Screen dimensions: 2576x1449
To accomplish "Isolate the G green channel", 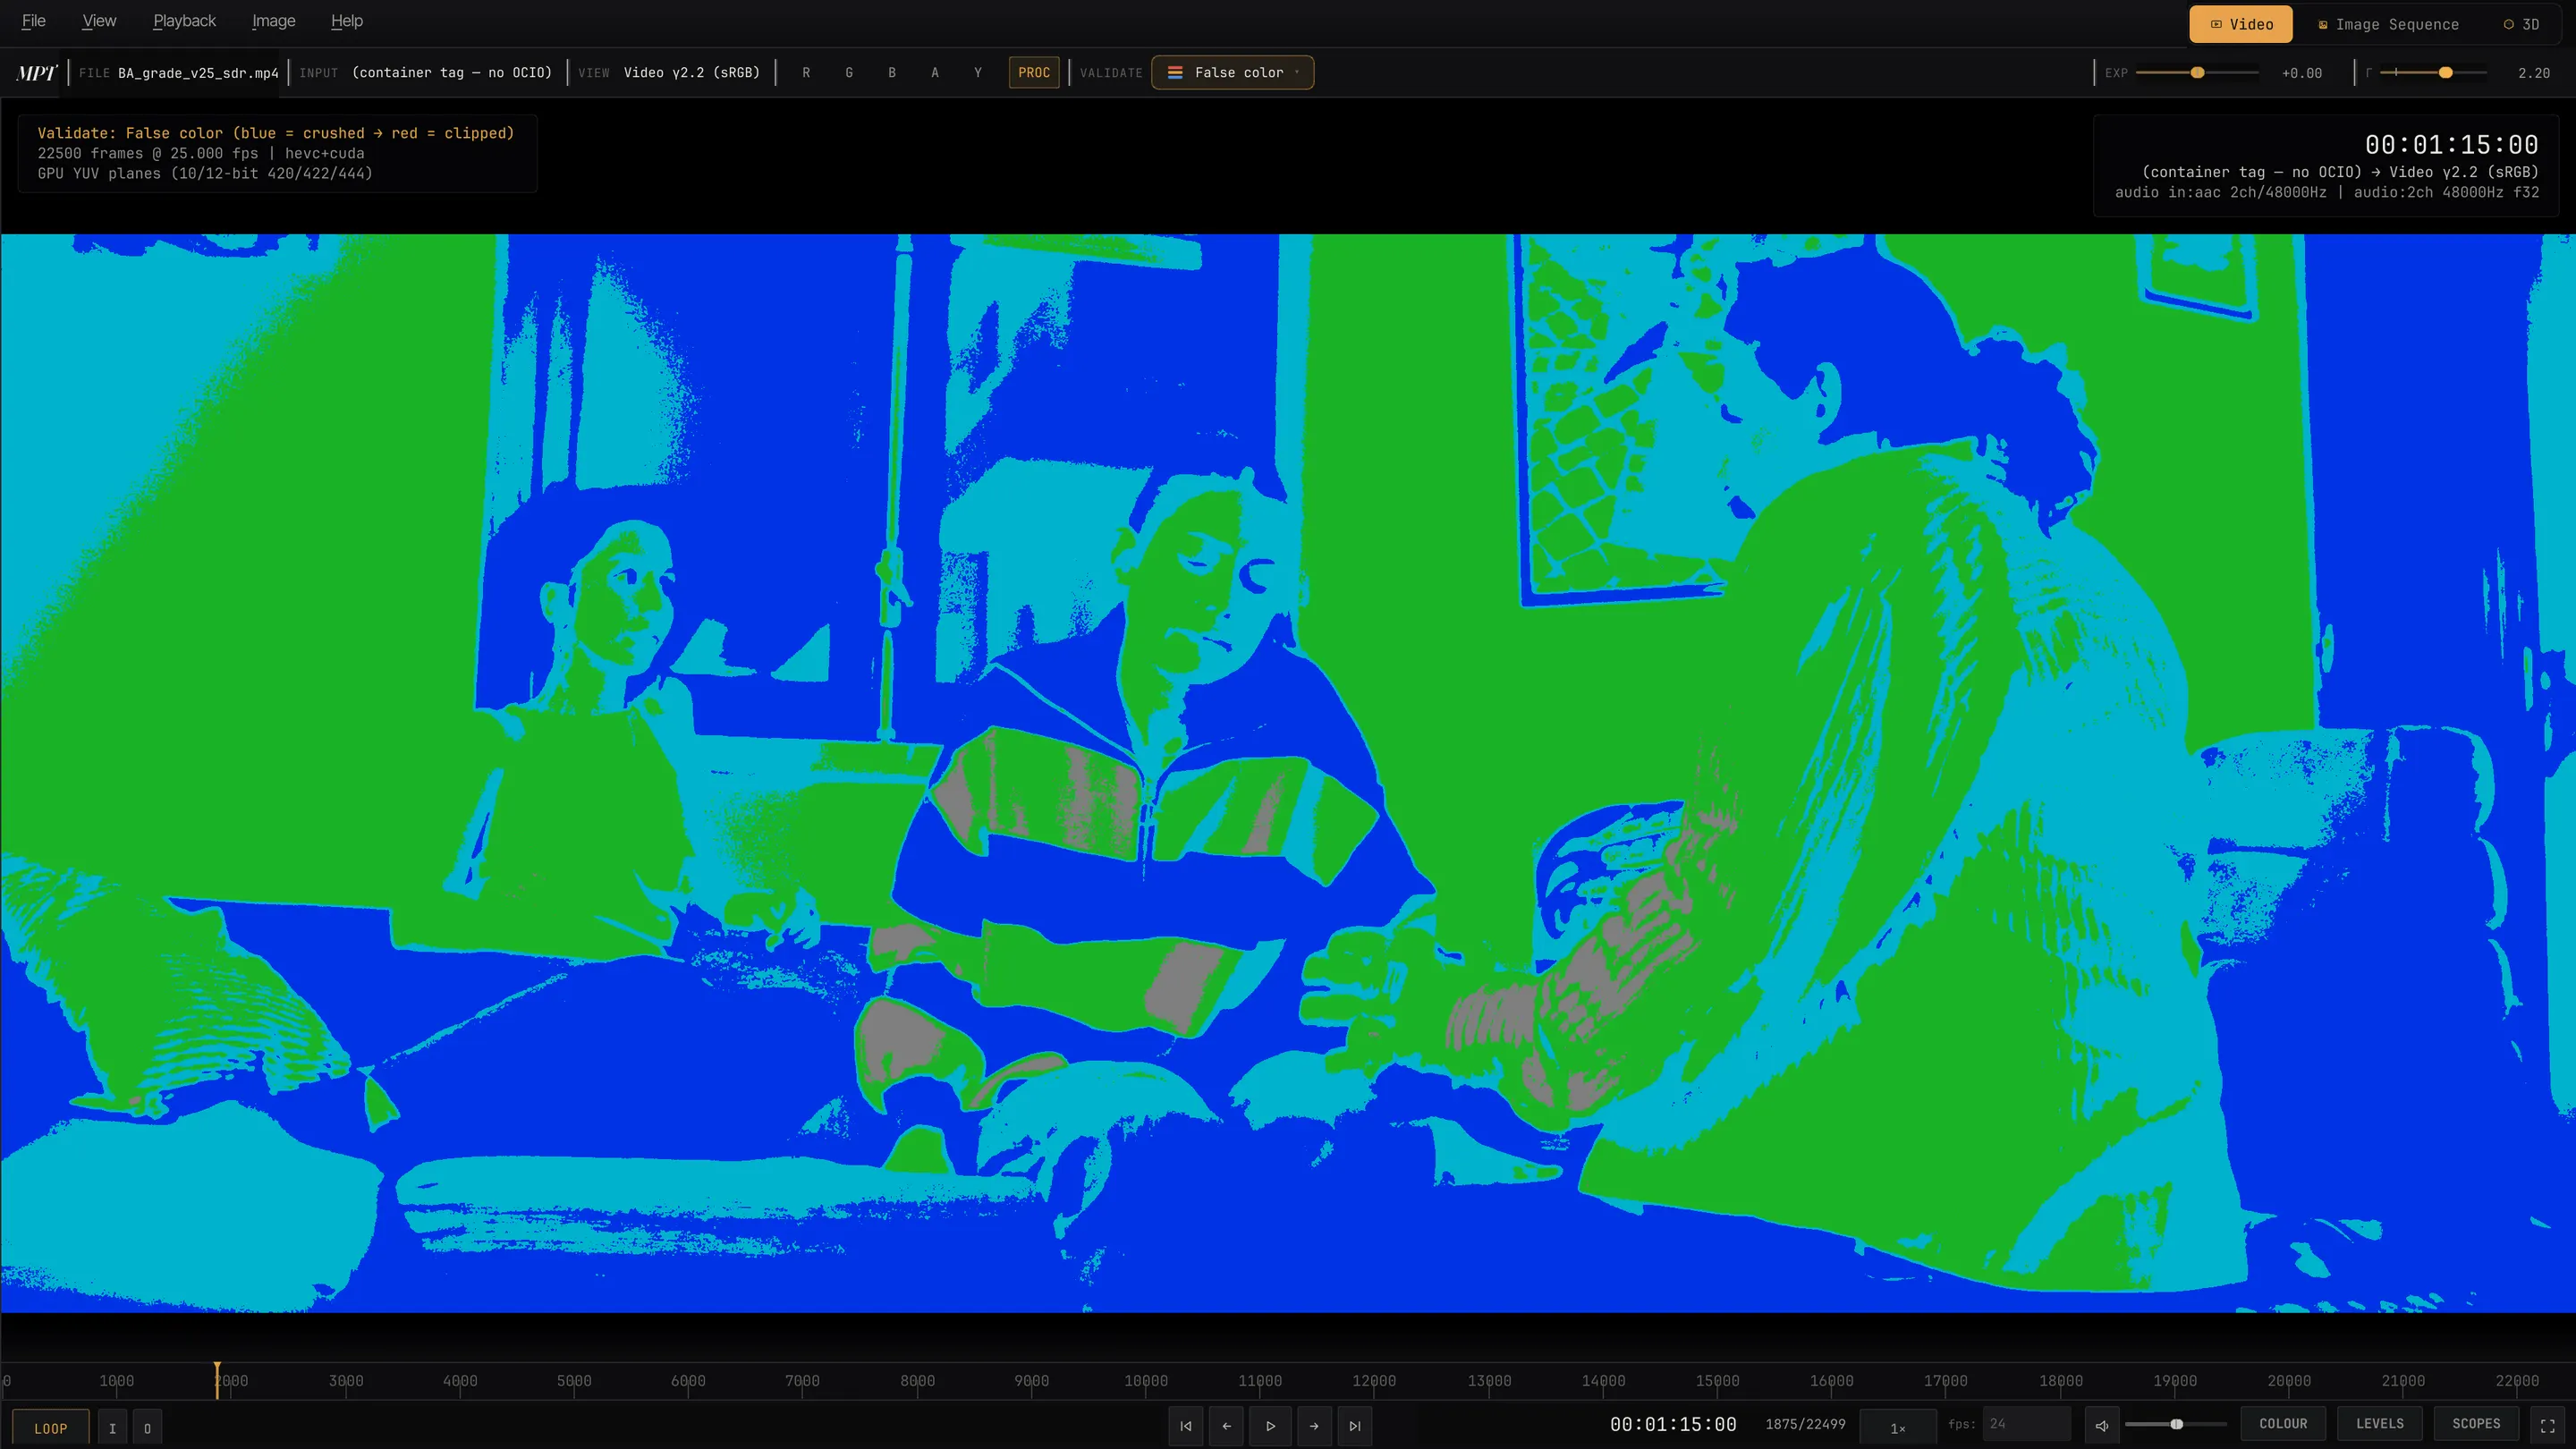I will coord(849,73).
